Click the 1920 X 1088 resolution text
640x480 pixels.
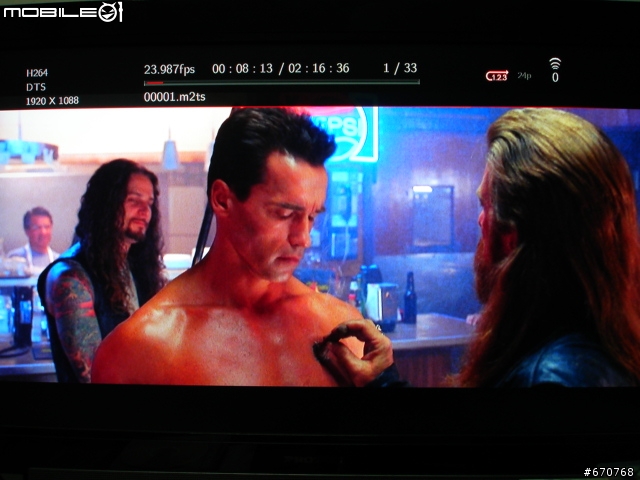point(52,101)
